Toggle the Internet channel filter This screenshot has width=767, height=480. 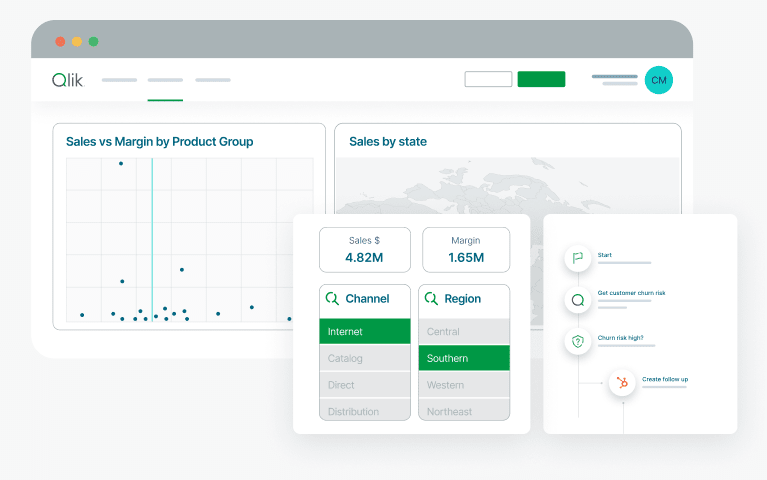coord(365,331)
